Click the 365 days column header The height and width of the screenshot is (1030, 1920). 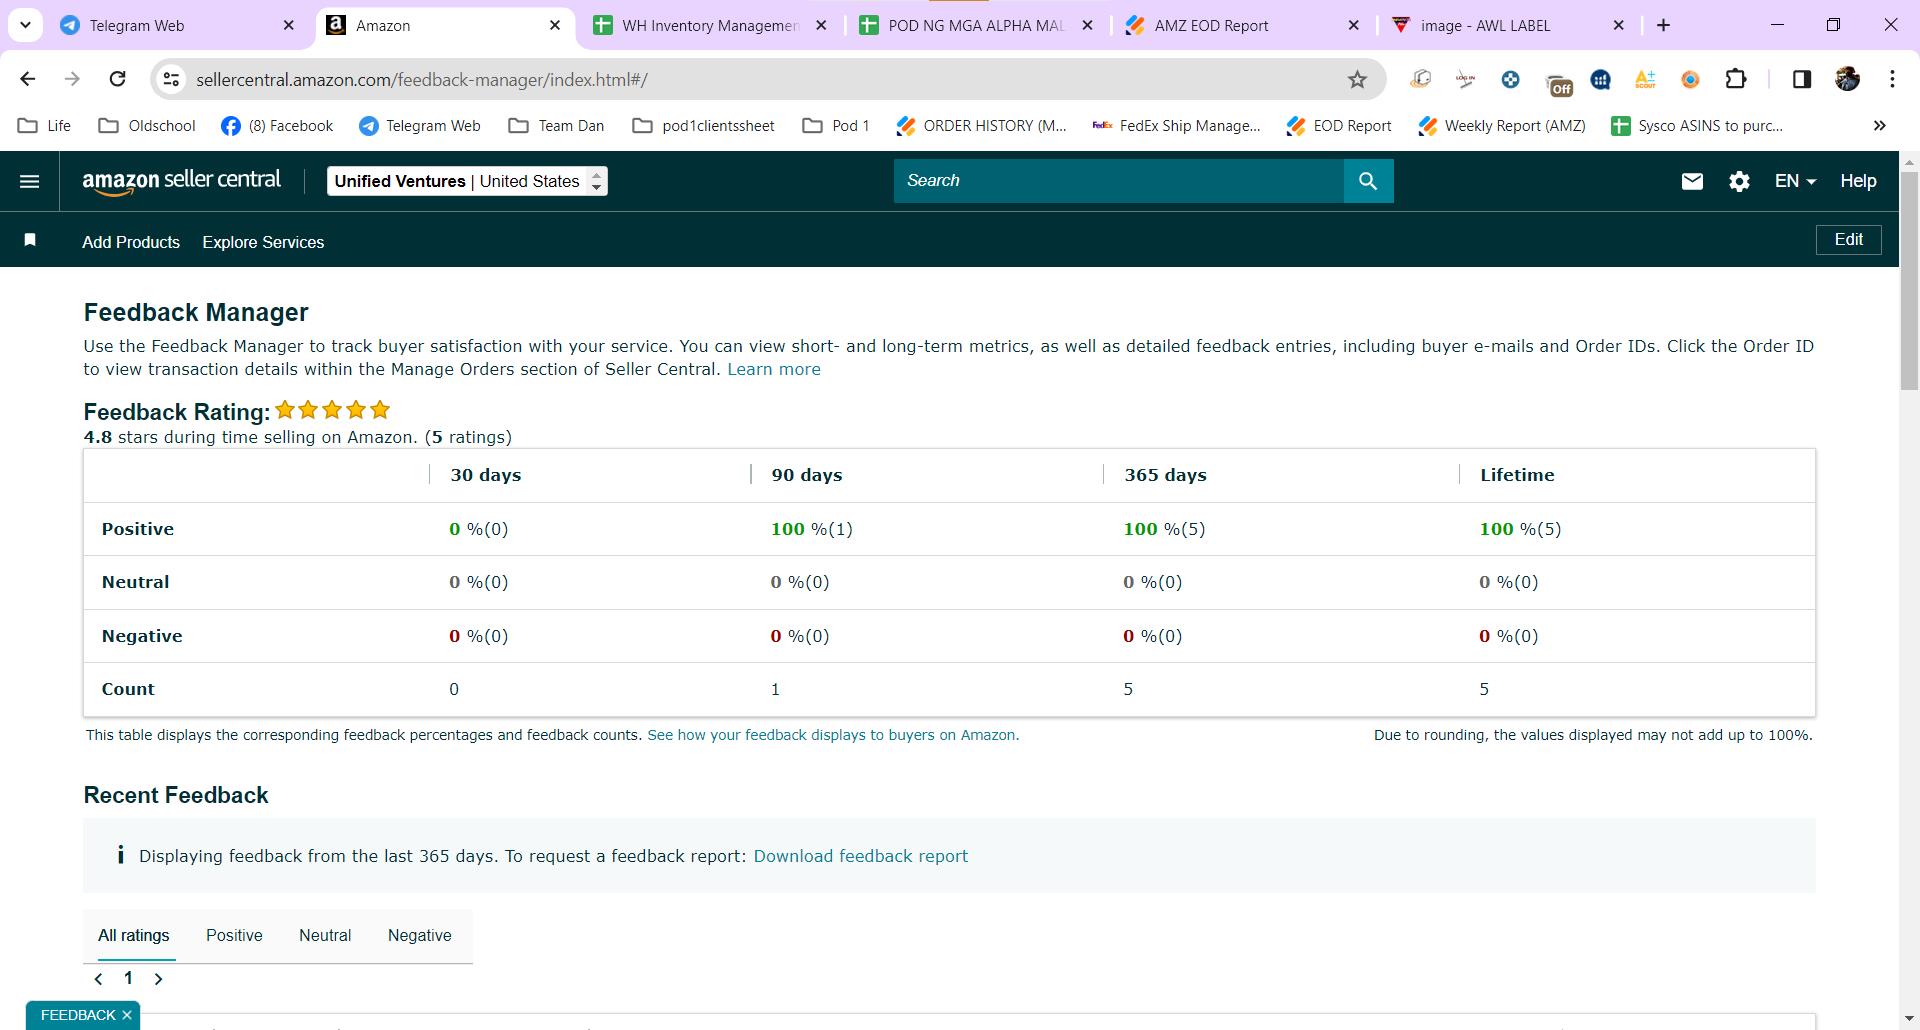1165,475
